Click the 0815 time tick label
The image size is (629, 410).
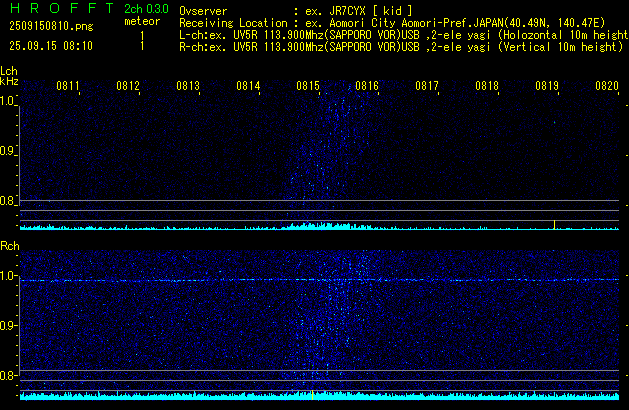click(308, 86)
